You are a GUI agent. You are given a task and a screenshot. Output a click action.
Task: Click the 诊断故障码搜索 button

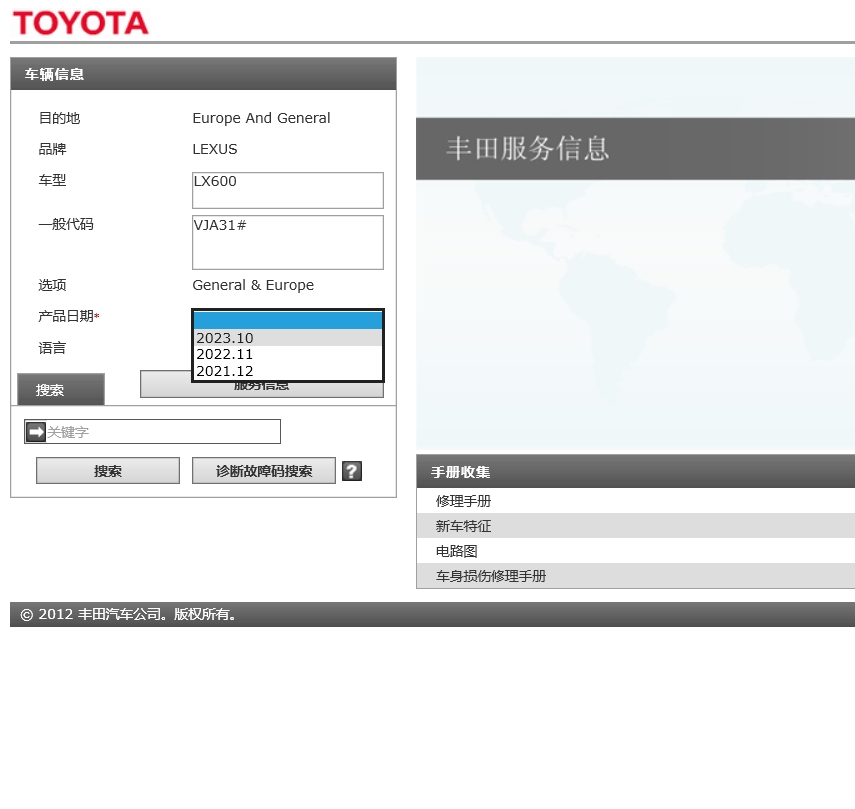coord(263,470)
